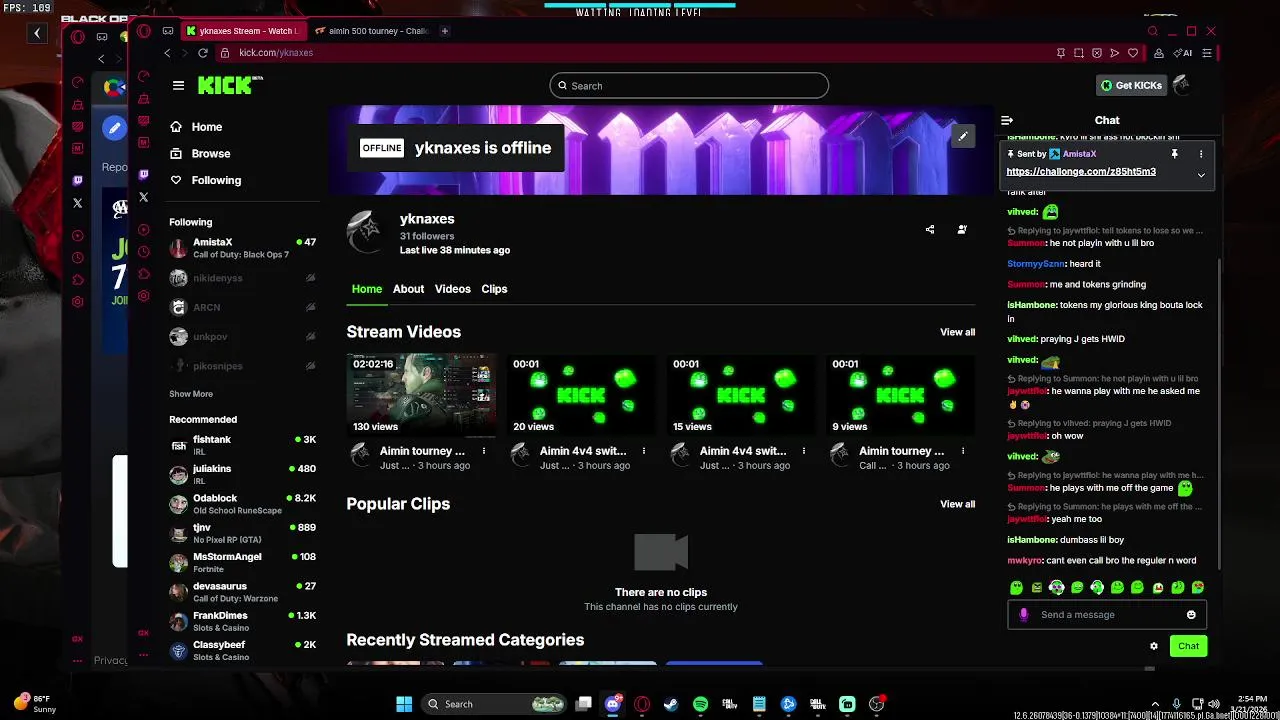Open Twitch from Opera sidebar
Viewport: 1280px width, 720px height.
[144, 174]
